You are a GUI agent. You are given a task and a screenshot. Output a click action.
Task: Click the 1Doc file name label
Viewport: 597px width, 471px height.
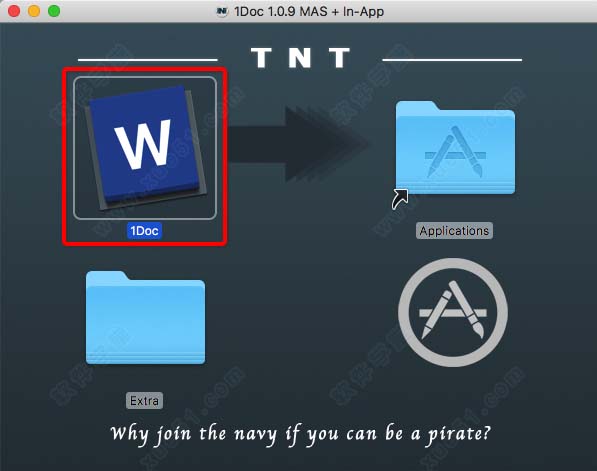pos(144,231)
